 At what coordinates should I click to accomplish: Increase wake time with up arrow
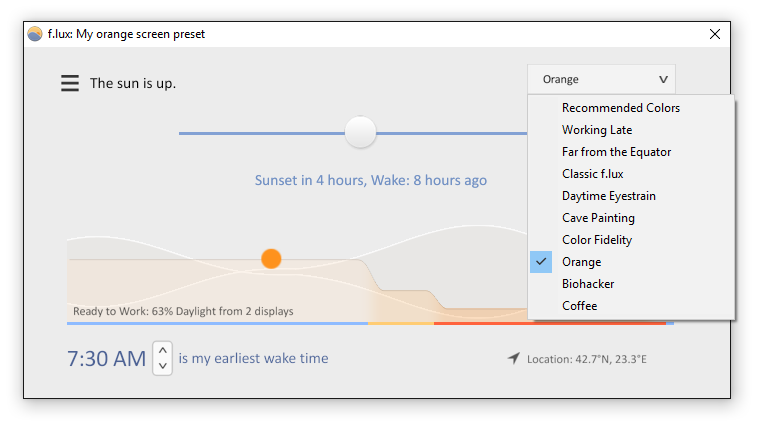click(x=163, y=350)
